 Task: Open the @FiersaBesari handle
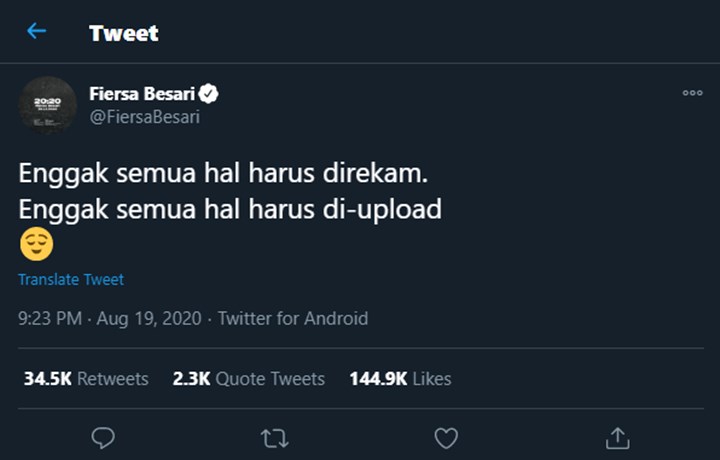coord(145,117)
